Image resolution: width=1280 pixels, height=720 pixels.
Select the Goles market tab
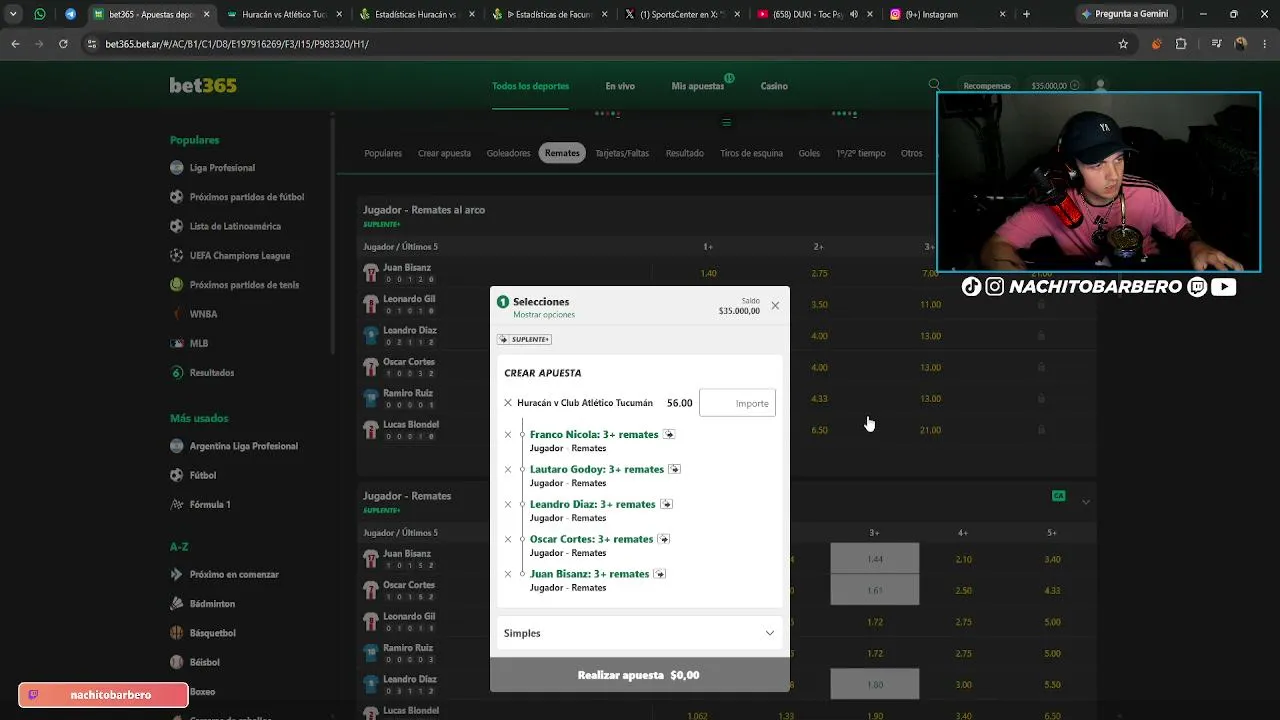(809, 153)
